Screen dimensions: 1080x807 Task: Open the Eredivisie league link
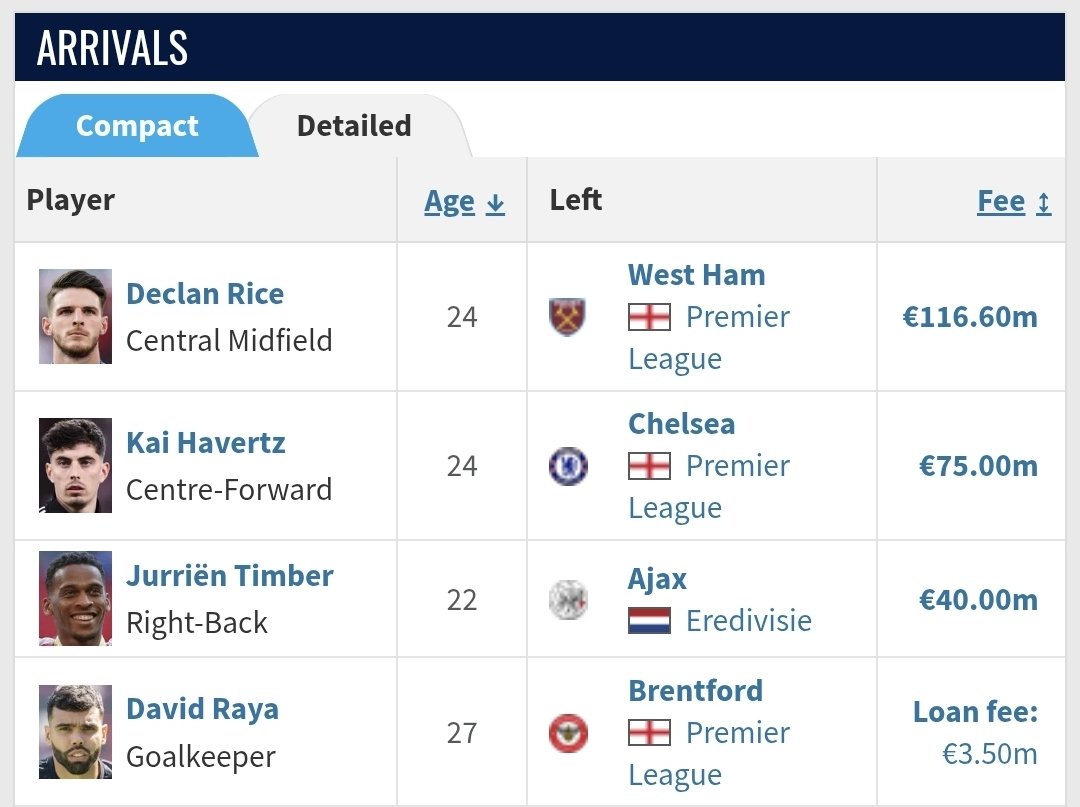pos(749,620)
